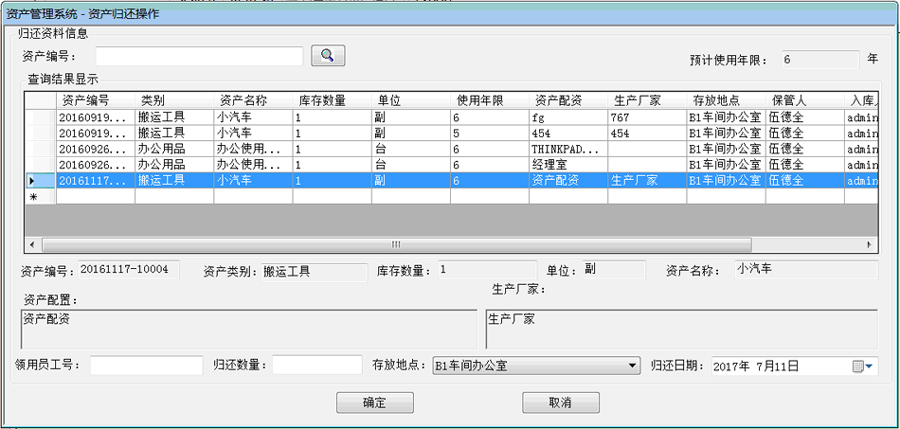Screen dimensions: 900x429
Task: Click the 存放地点 column header
Action: pyautogui.click(x=725, y=101)
